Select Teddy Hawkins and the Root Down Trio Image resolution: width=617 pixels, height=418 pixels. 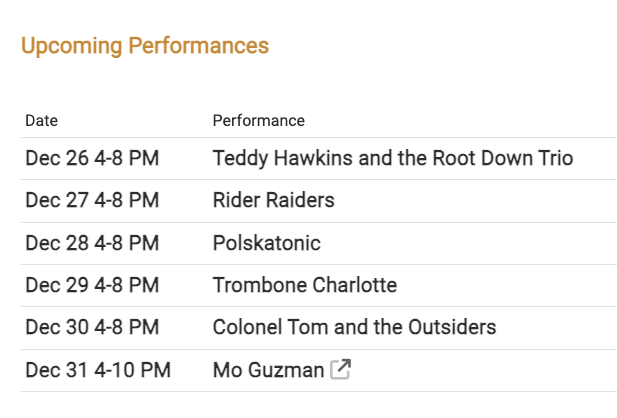click(393, 158)
